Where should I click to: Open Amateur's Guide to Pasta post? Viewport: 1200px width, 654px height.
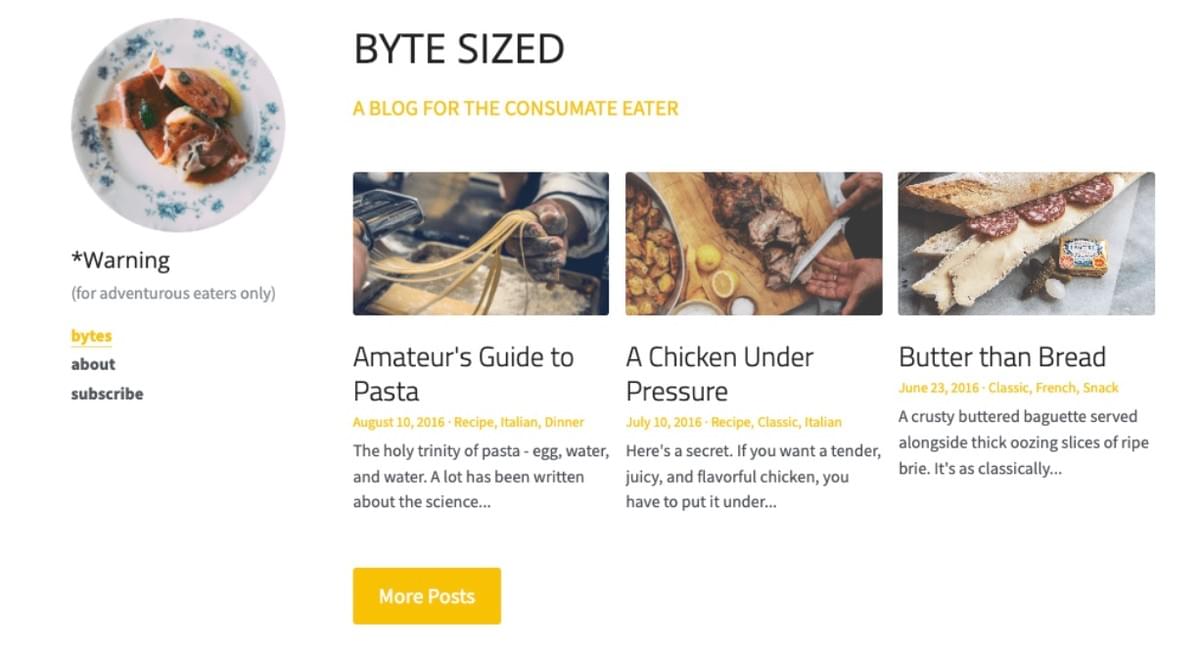pyautogui.click(x=463, y=374)
